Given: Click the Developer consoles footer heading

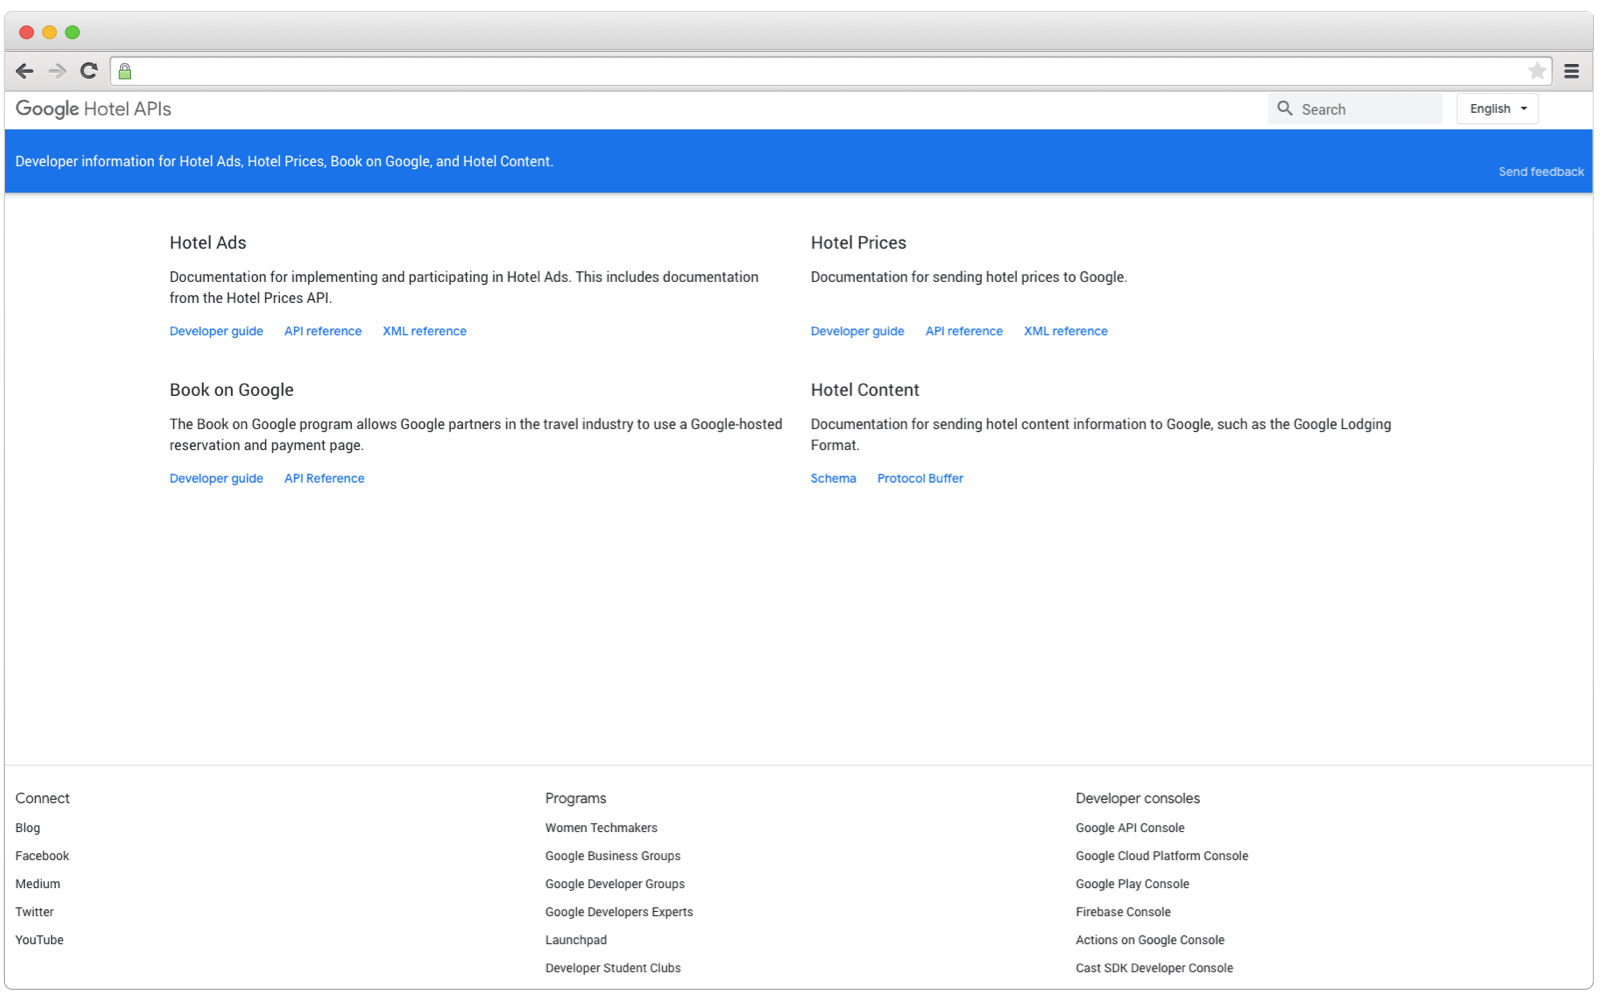Looking at the screenshot, I should click(x=1137, y=798).
